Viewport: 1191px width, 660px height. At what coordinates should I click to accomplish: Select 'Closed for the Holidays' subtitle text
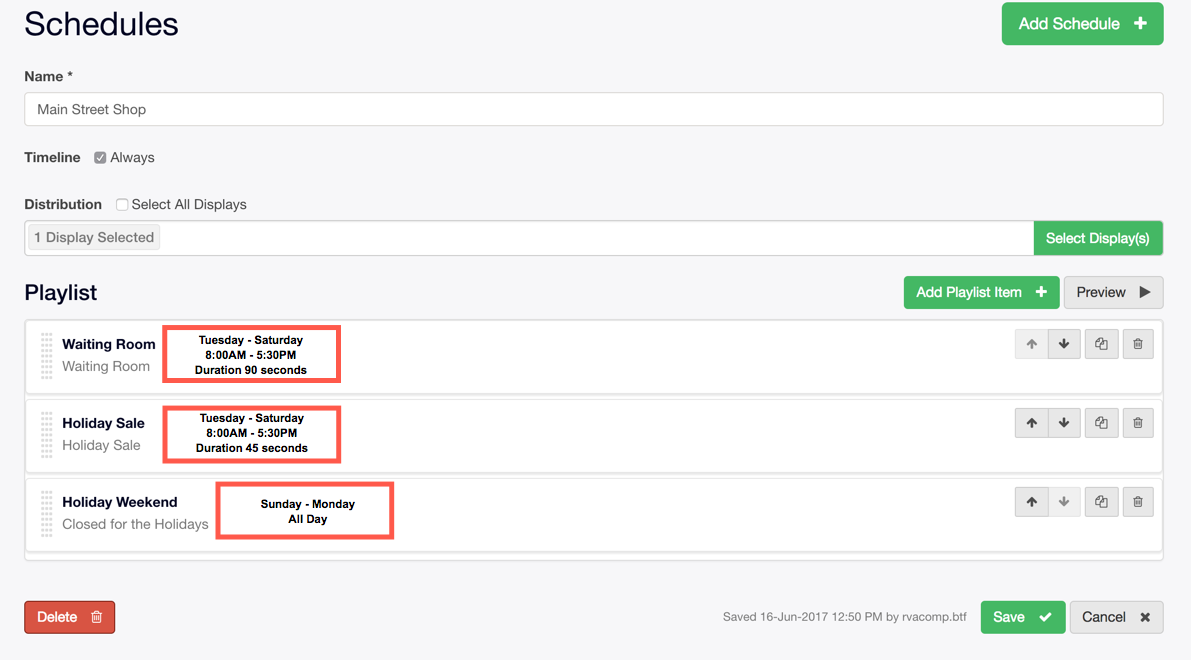pyautogui.click(x=135, y=524)
